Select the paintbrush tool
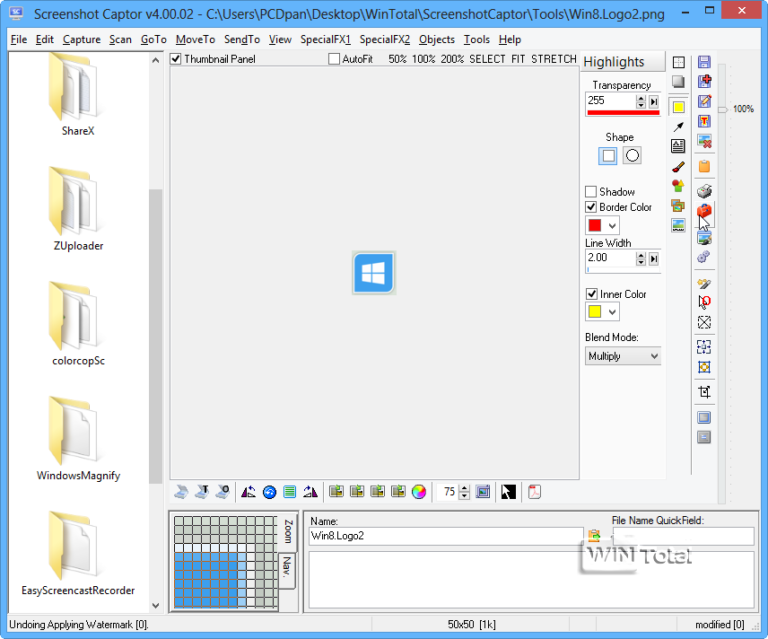This screenshot has width=768, height=639. point(678,167)
